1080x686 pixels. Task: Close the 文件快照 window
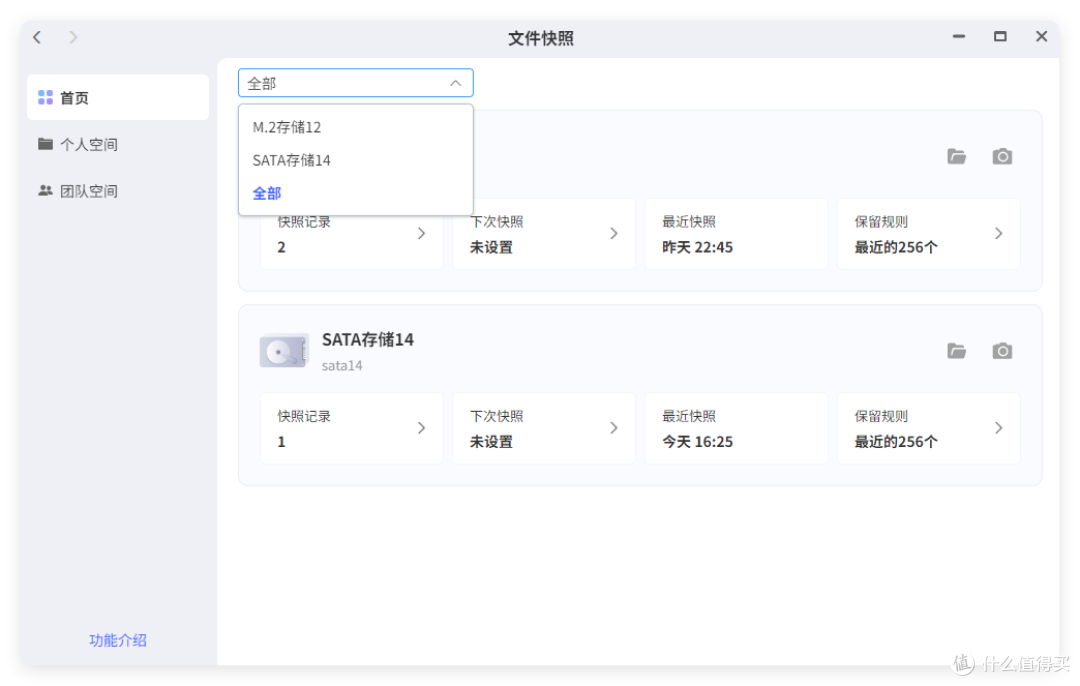tap(1041, 37)
